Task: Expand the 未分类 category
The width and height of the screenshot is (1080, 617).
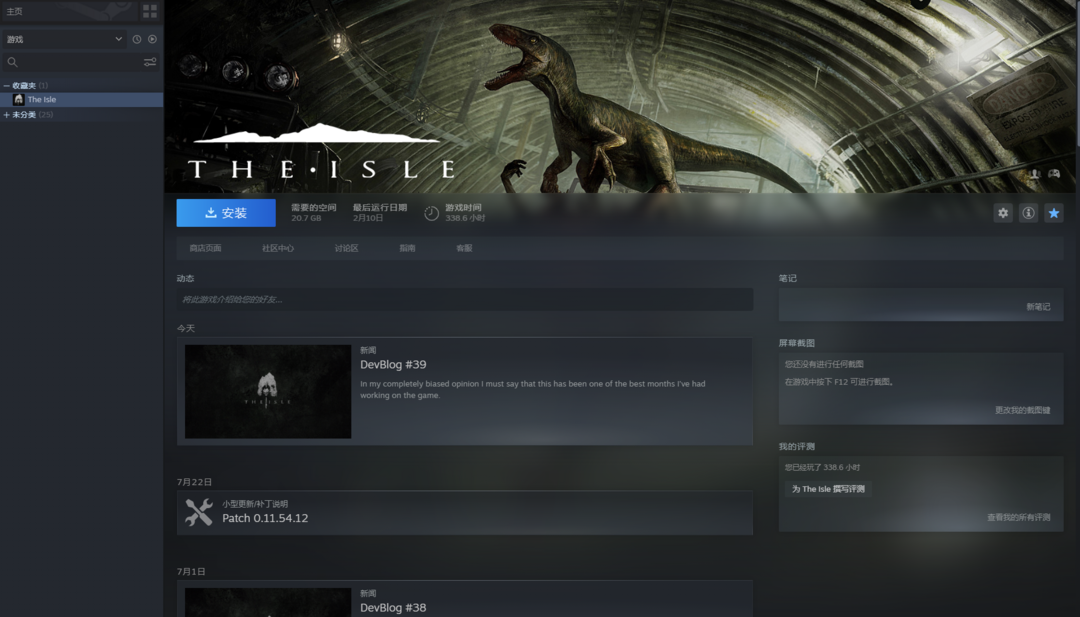Action: pos(7,115)
